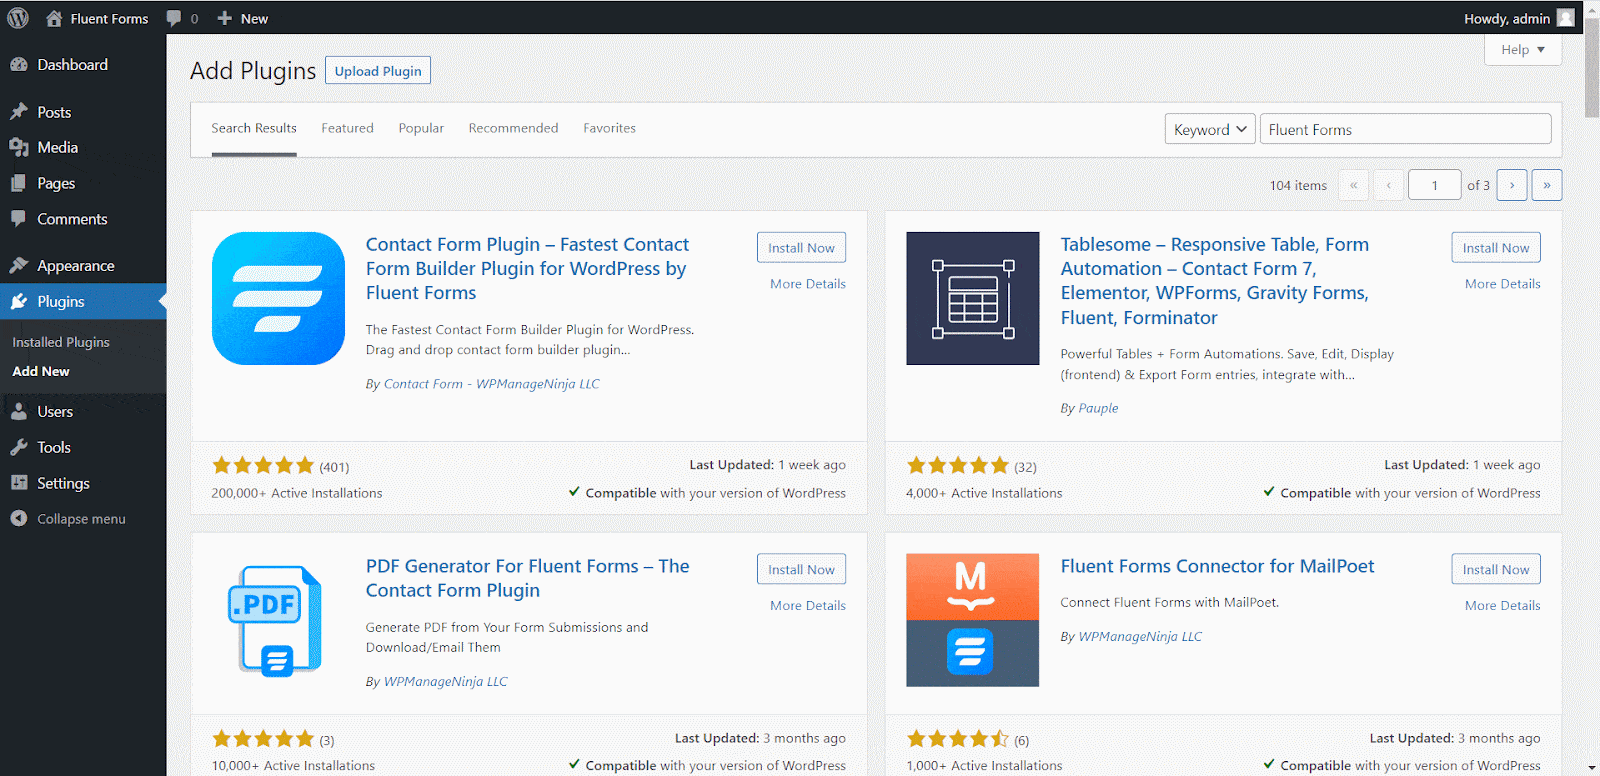Click the five-star rating of Contact Form Plugin
1600x776 pixels.
pos(263,465)
